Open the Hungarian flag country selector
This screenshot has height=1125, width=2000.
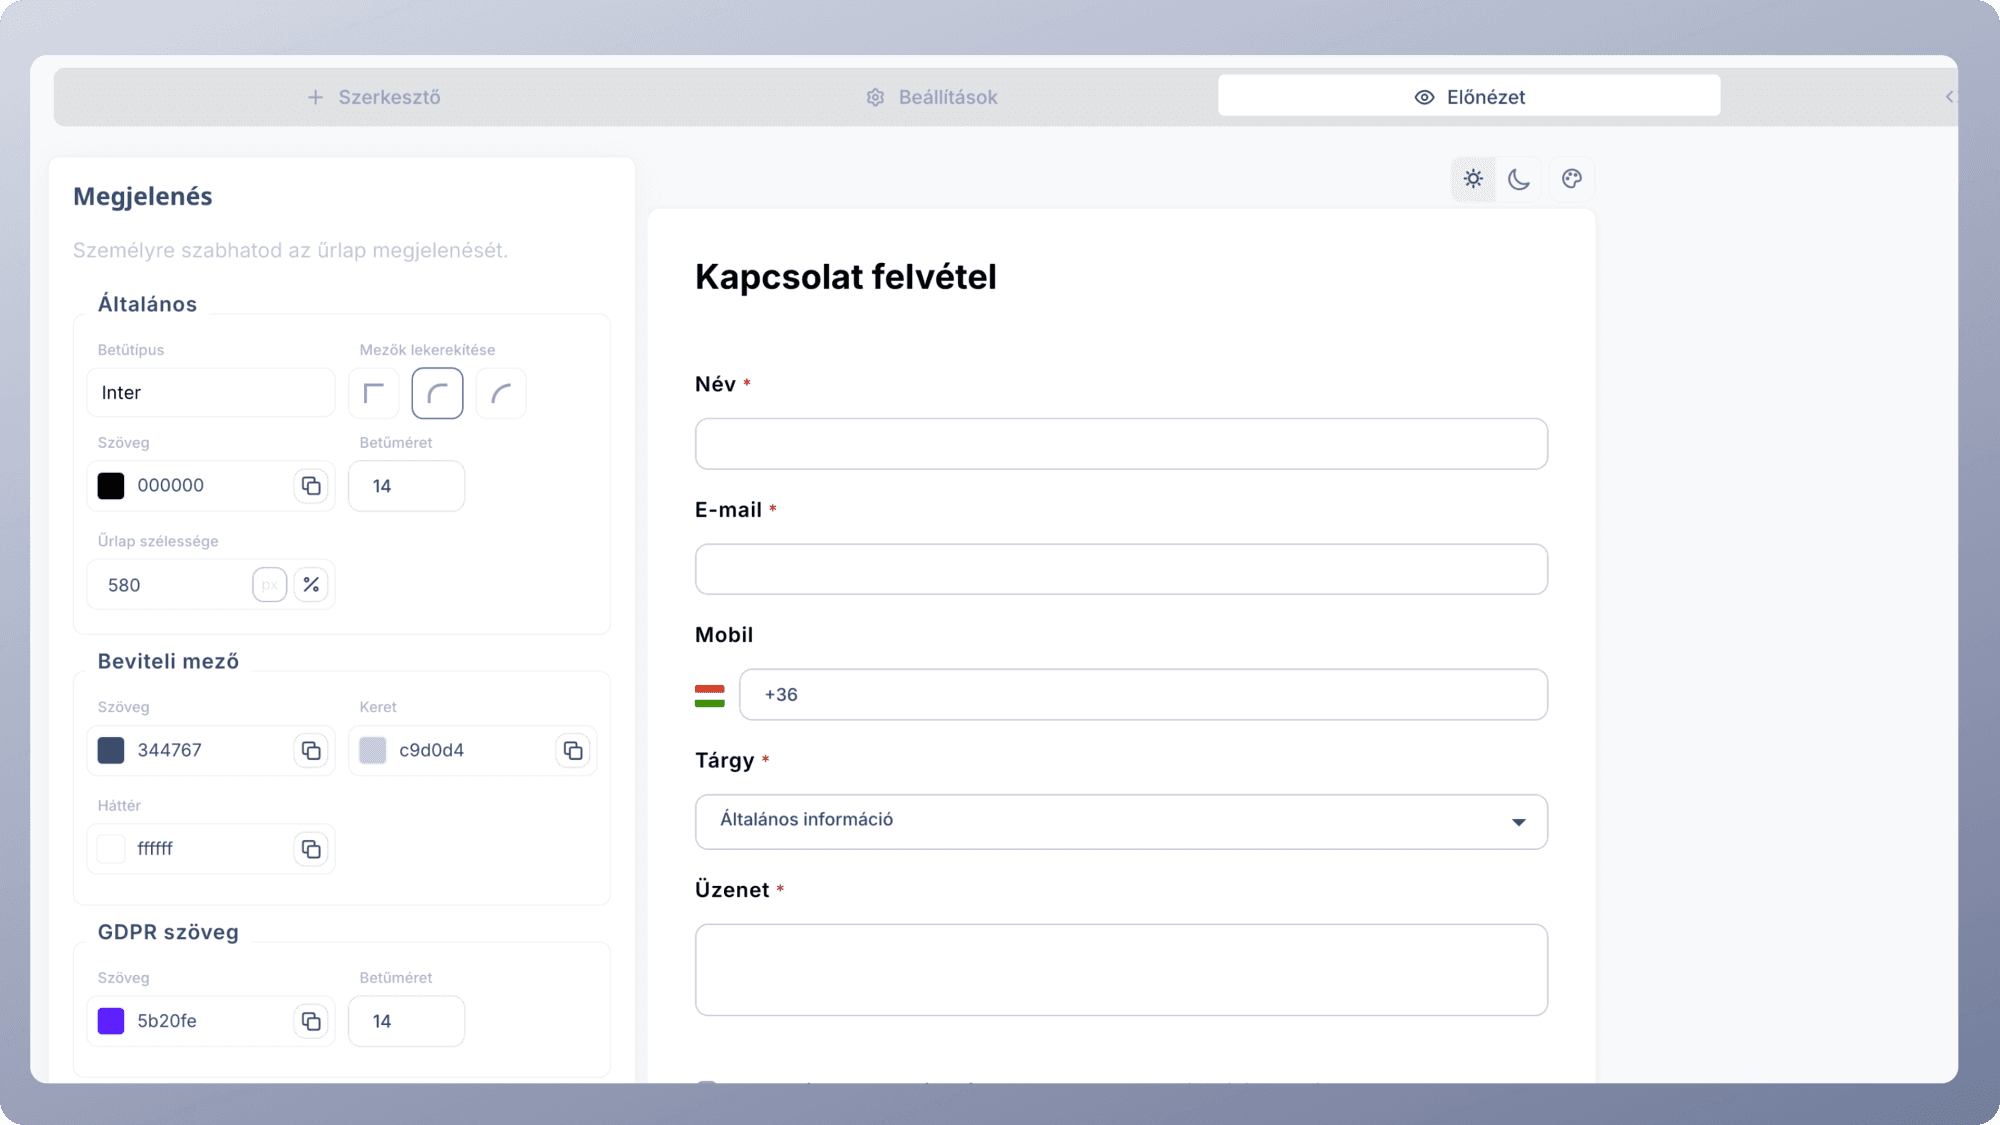click(x=709, y=696)
